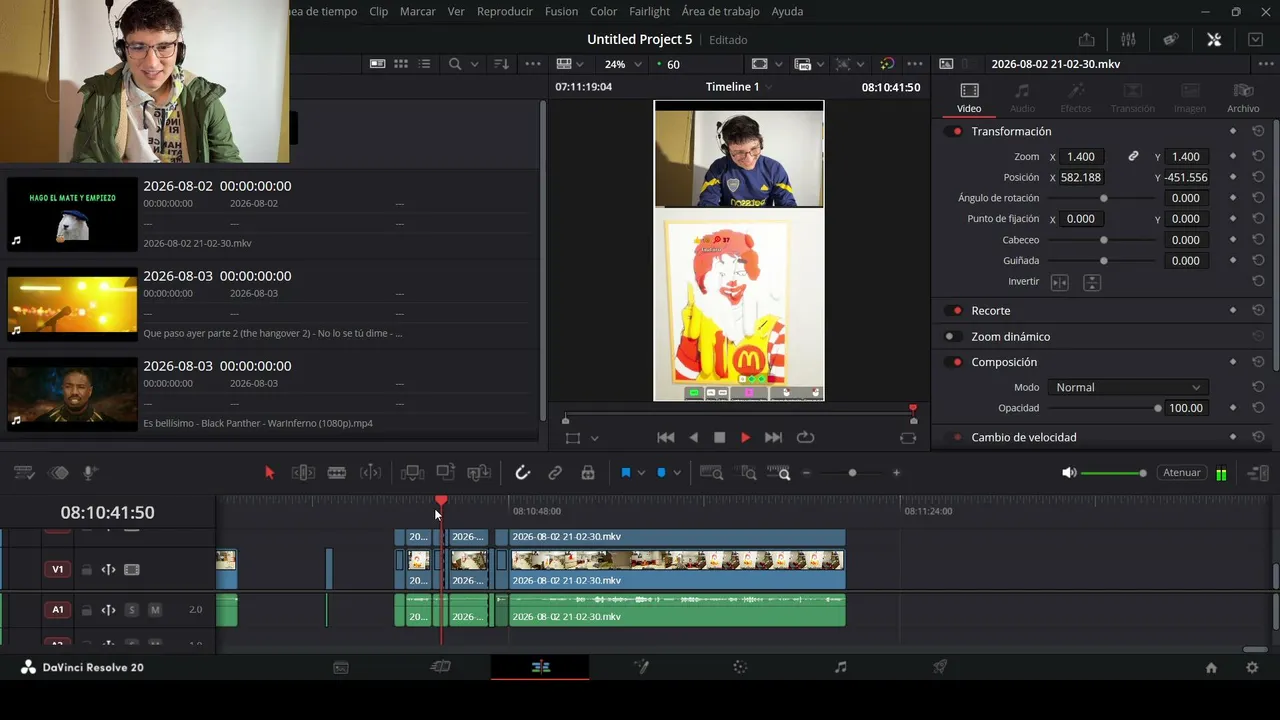Viewport: 1280px width, 720px height.
Task: Mute the speaker volume icon
Action: [x=1069, y=473]
